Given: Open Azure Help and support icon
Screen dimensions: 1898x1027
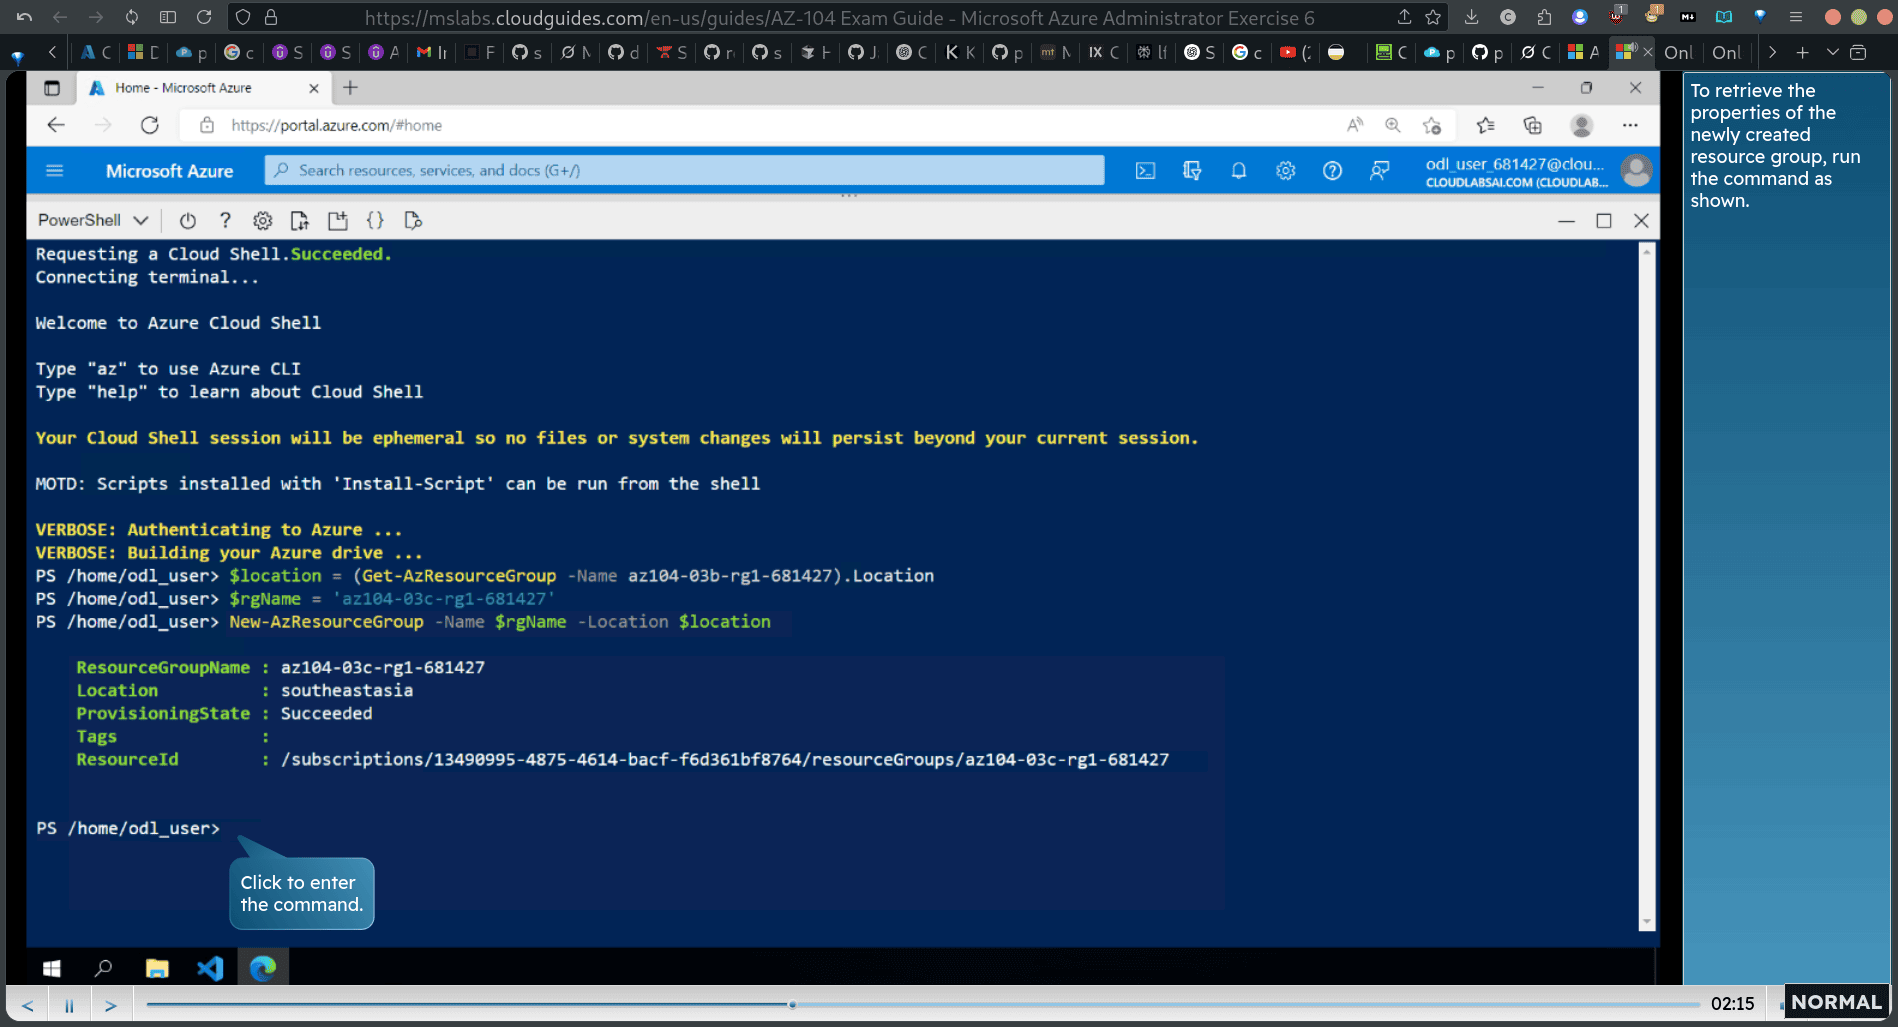Looking at the screenshot, I should click(x=1332, y=171).
